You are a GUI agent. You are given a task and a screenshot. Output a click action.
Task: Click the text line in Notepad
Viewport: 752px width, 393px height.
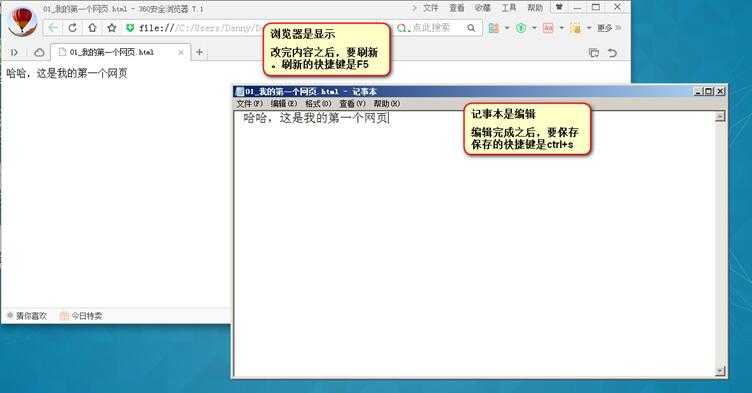click(316, 118)
